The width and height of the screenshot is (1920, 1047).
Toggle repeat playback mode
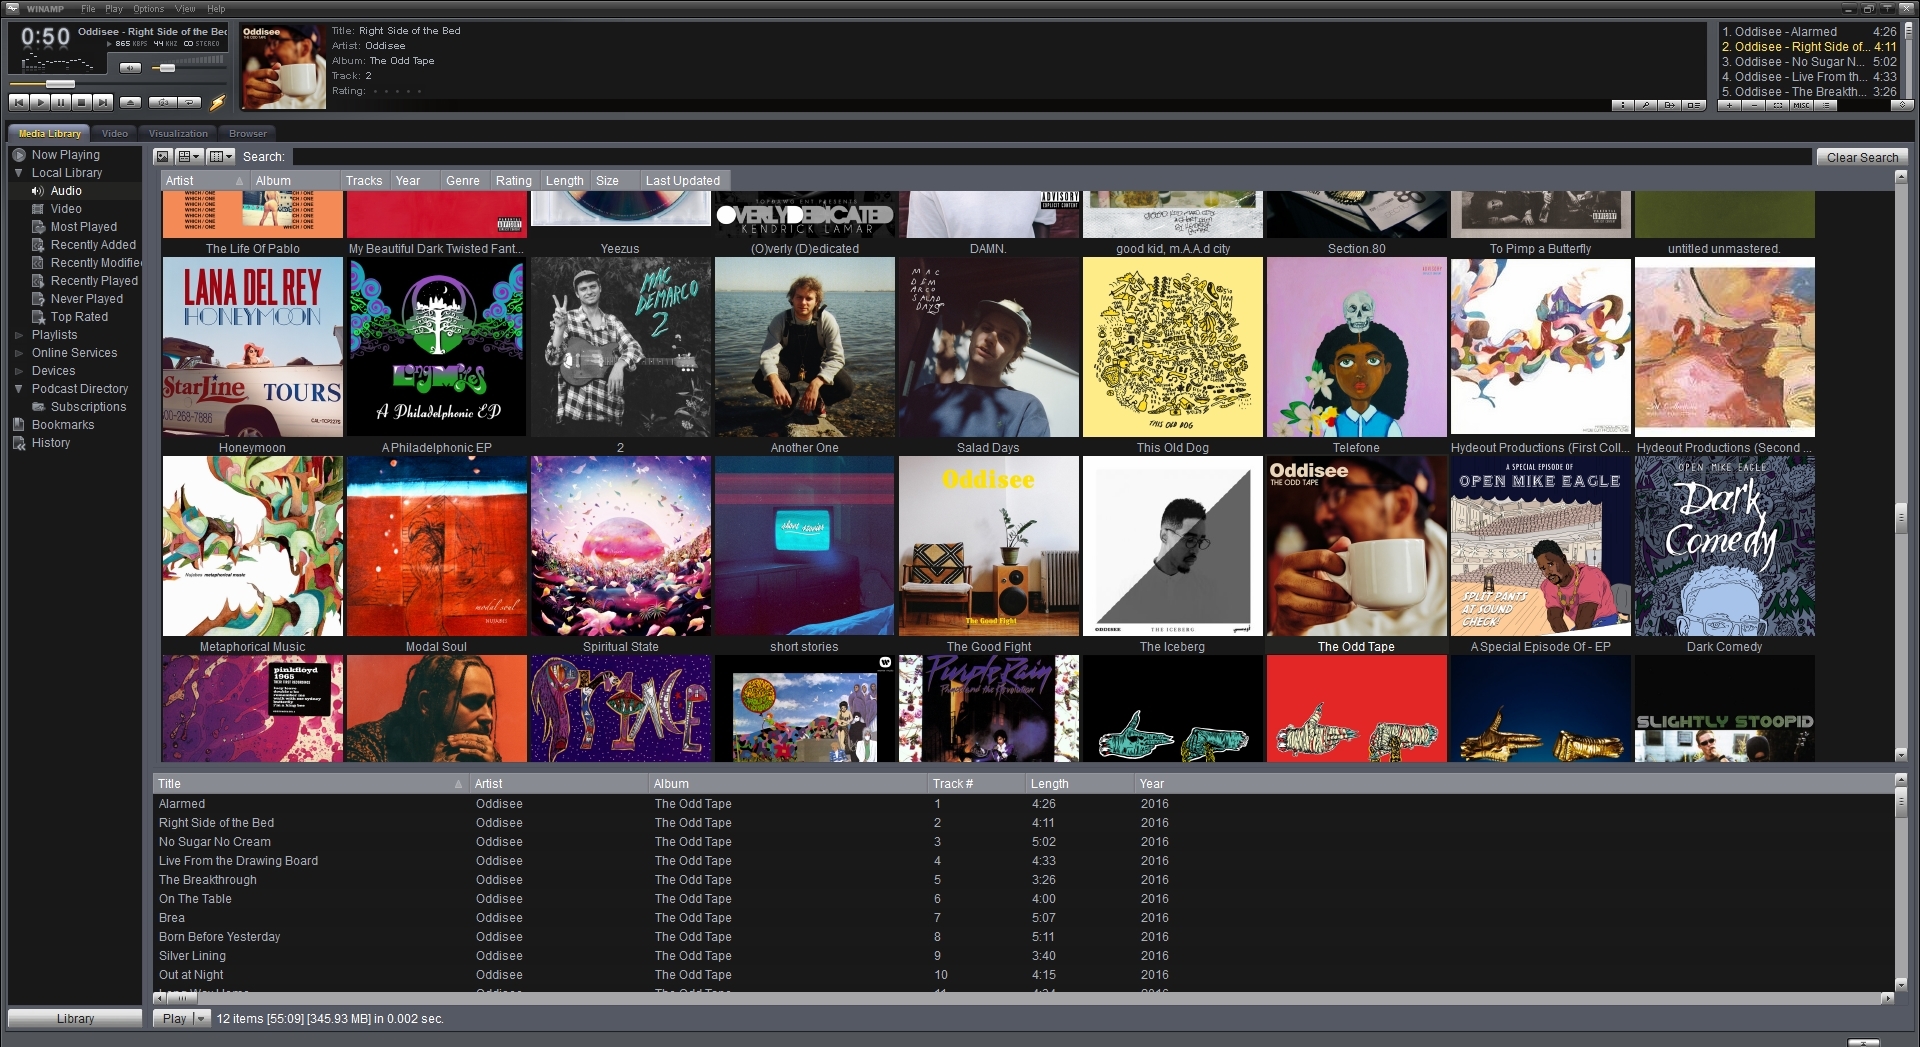(x=190, y=102)
